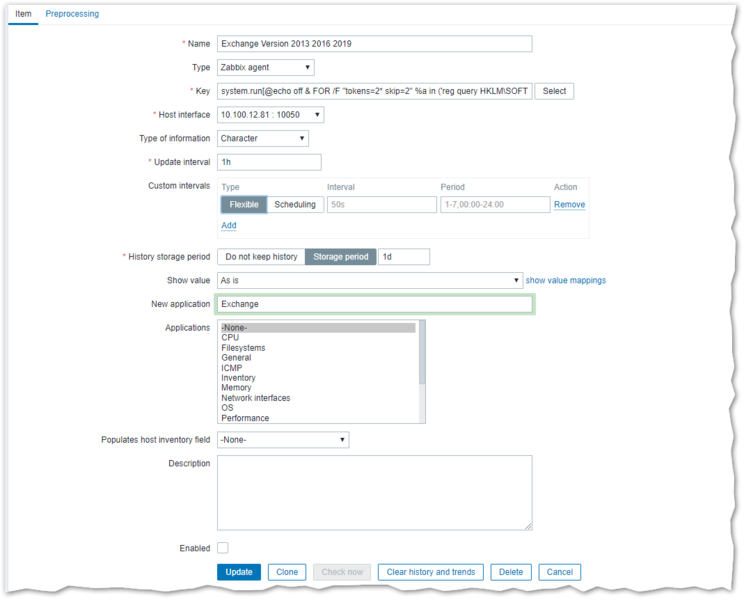The width and height of the screenshot is (744, 600).
Task: Select the Flexible custom interval option
Action: 244,204
